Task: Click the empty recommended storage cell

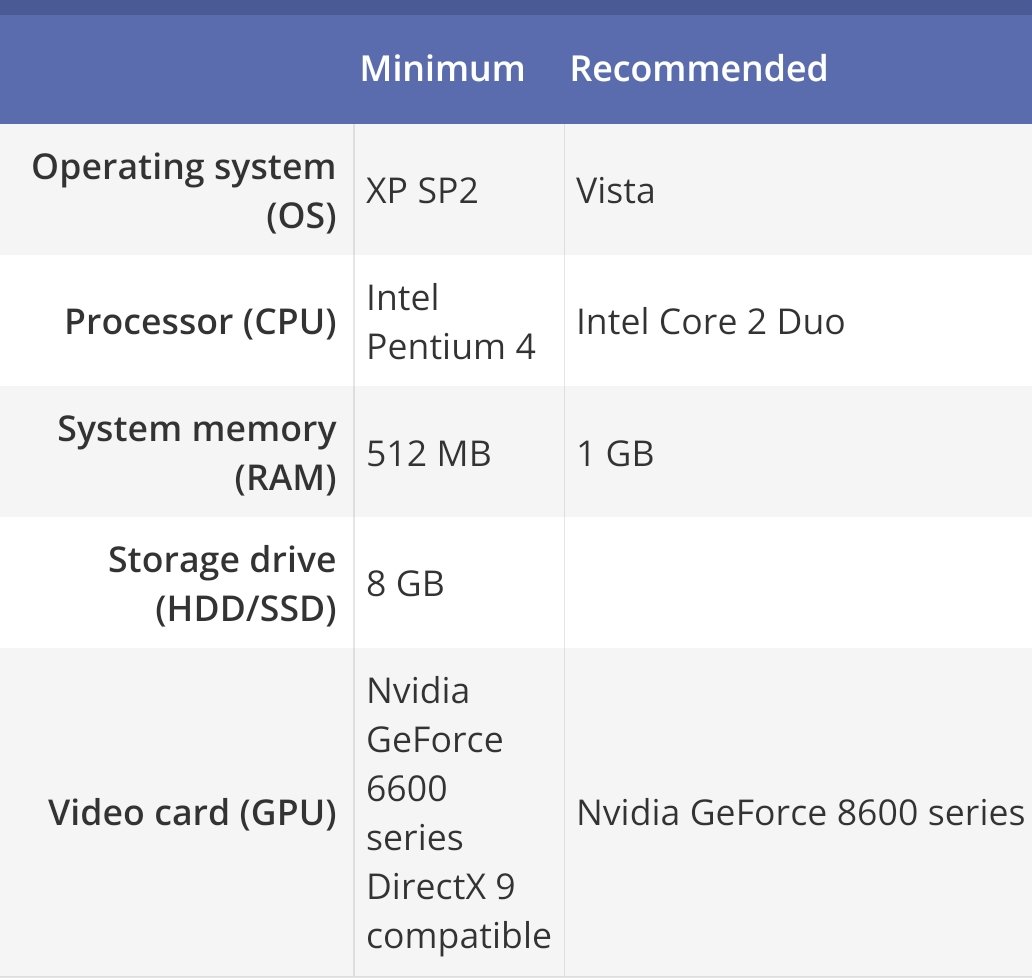Action: [x=798, y=583]
